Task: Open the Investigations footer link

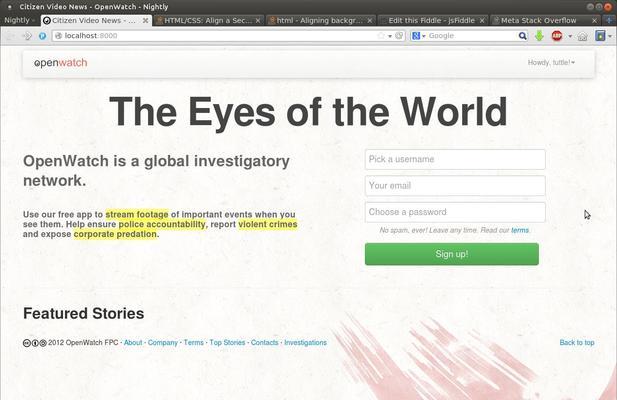Action: pos(305,343)
